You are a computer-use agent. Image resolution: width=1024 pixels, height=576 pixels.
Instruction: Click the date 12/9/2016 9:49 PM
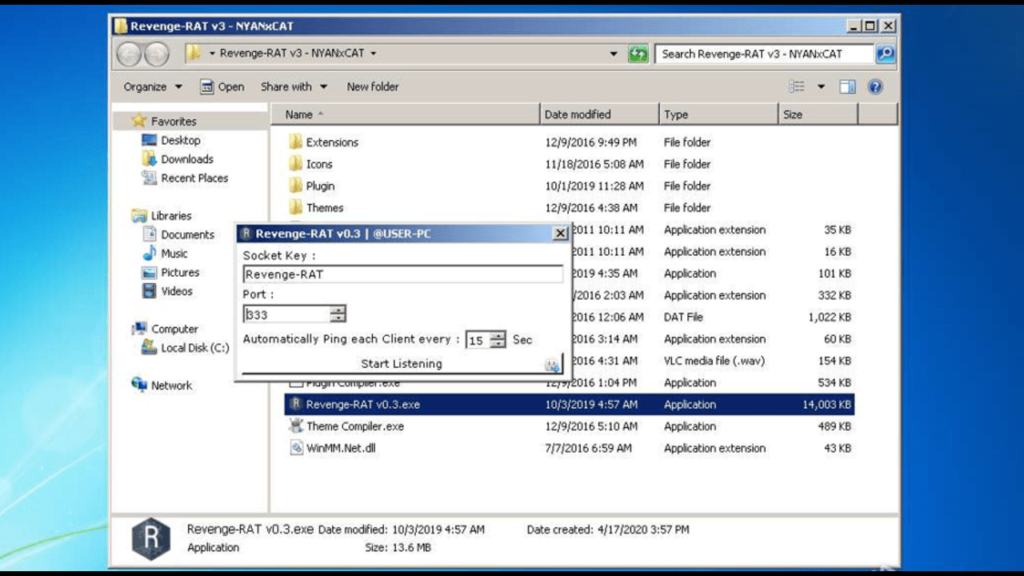click(591, 142)
